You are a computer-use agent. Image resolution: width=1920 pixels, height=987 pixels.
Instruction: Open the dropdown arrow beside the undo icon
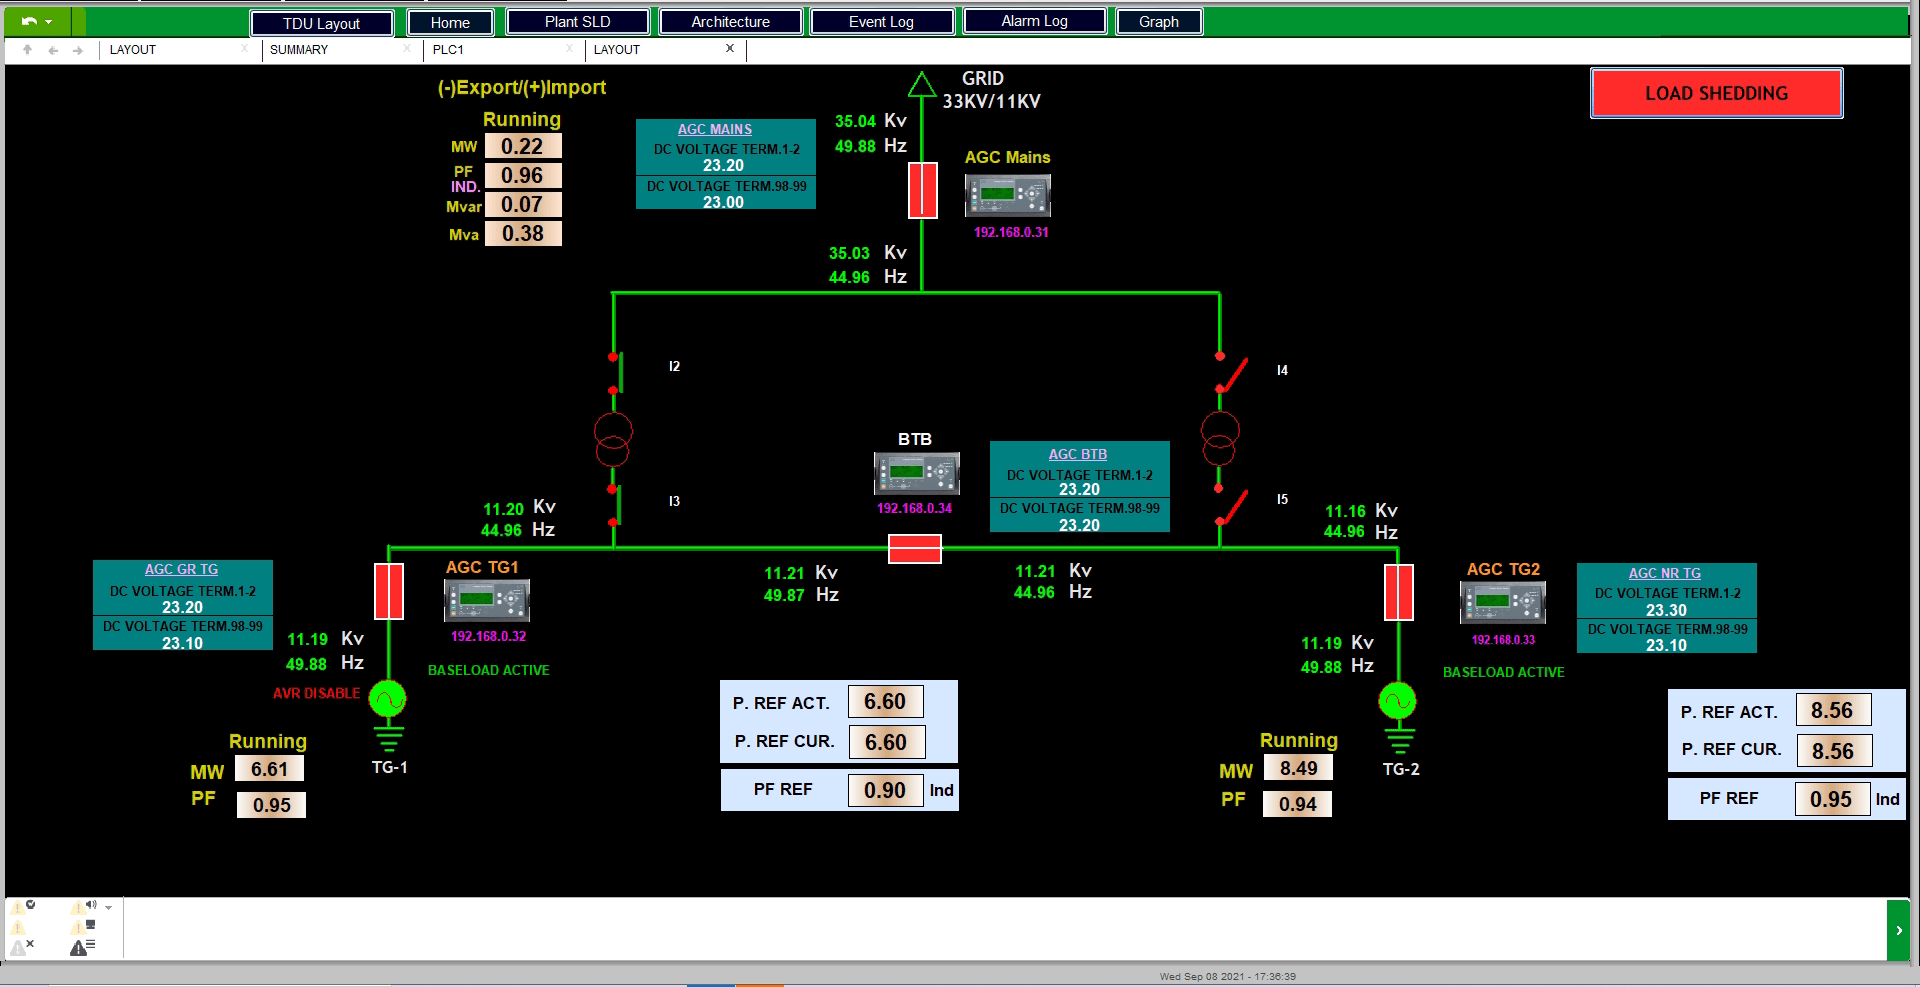(49, 22)
